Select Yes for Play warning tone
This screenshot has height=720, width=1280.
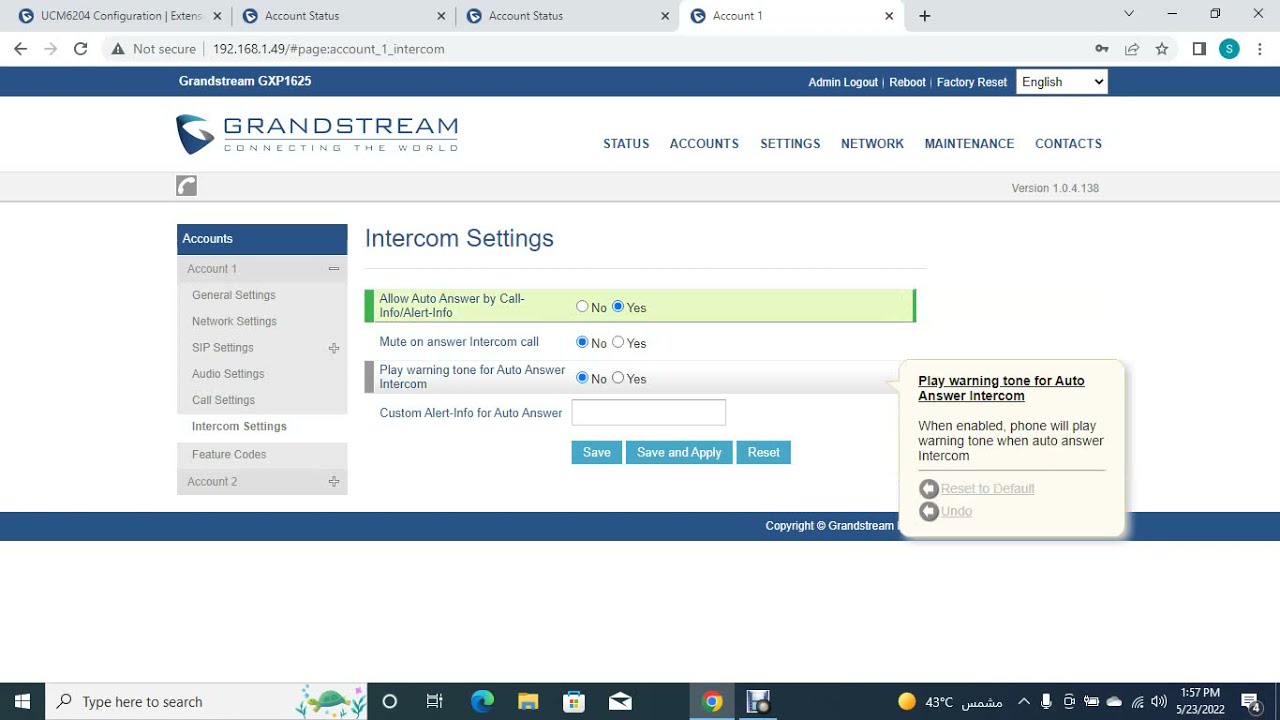(618, 377)
